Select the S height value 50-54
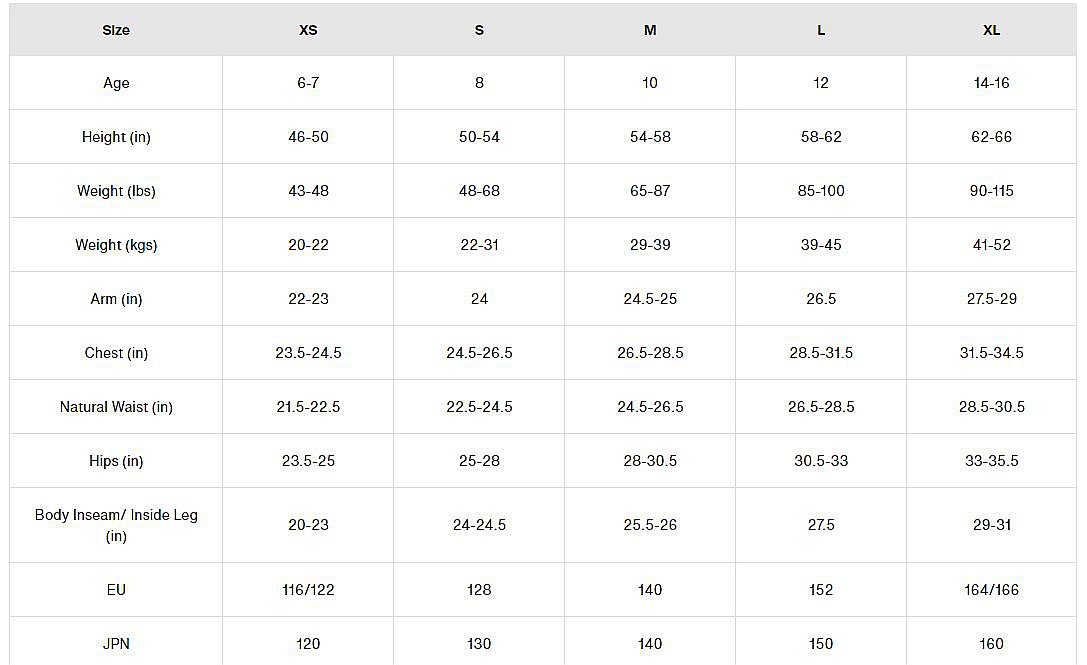1087x665 pixels. (479, 137)
